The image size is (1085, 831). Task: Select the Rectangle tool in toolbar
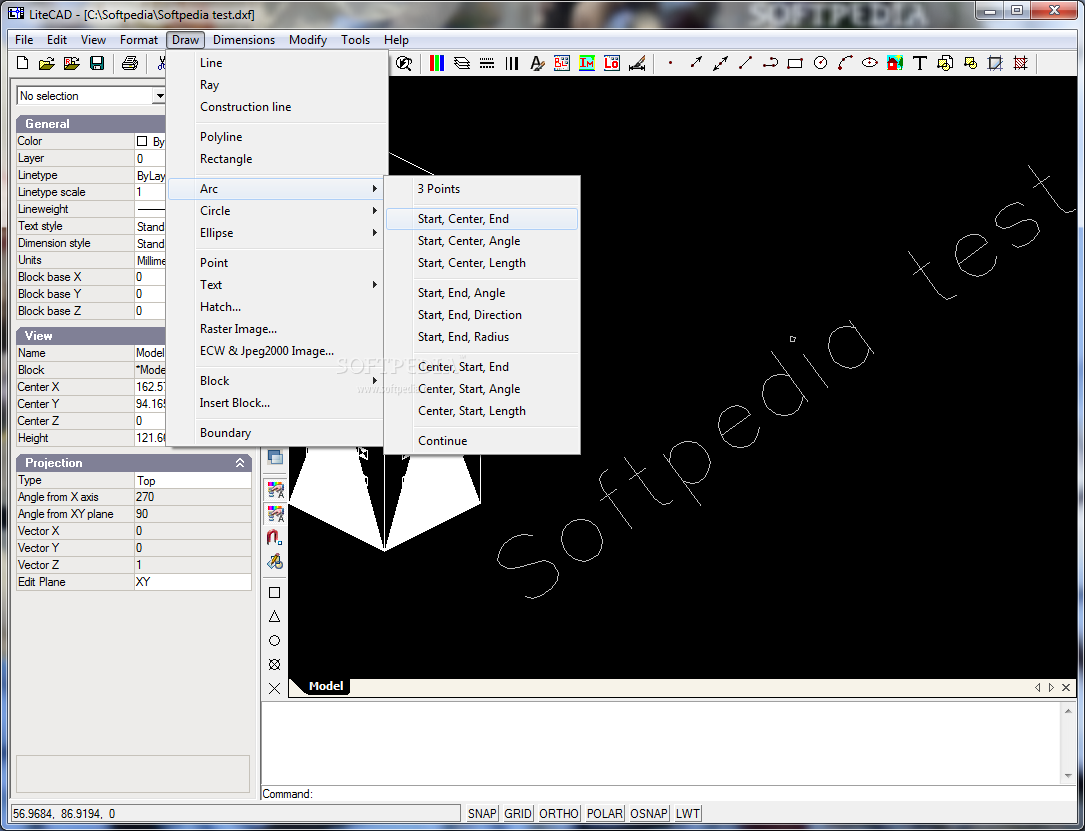pyautogui.click(x=795, y=64)
